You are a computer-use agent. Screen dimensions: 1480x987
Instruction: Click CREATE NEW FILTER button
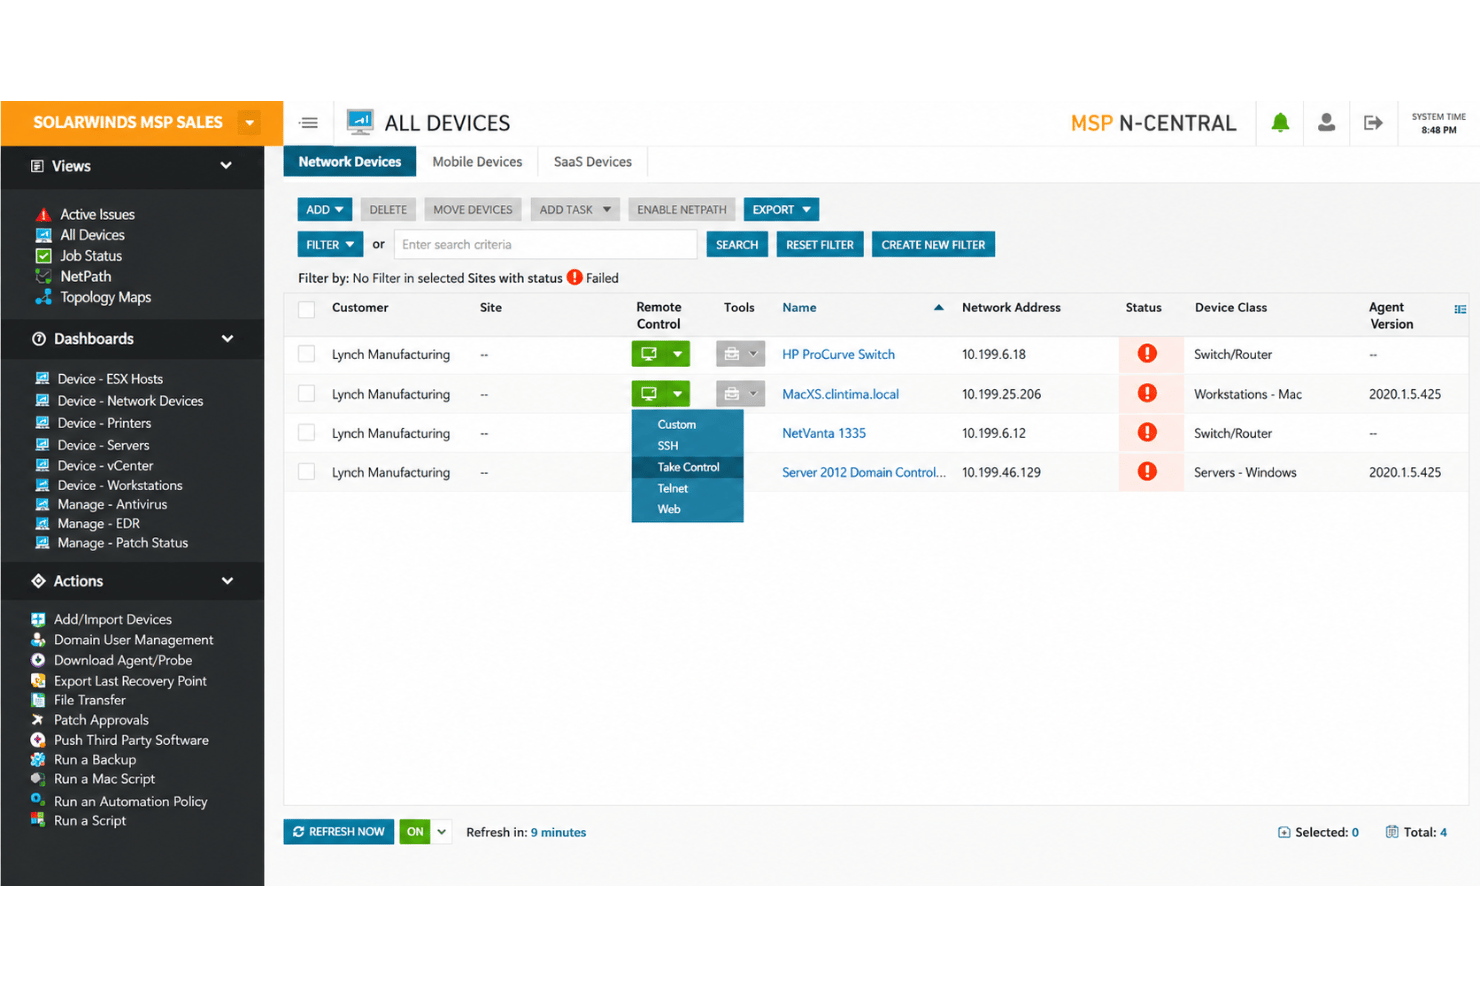tap(933, 244)
